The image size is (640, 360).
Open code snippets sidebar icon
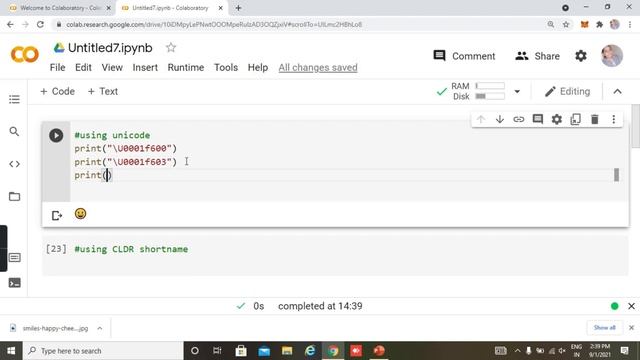tap(14, 164)
